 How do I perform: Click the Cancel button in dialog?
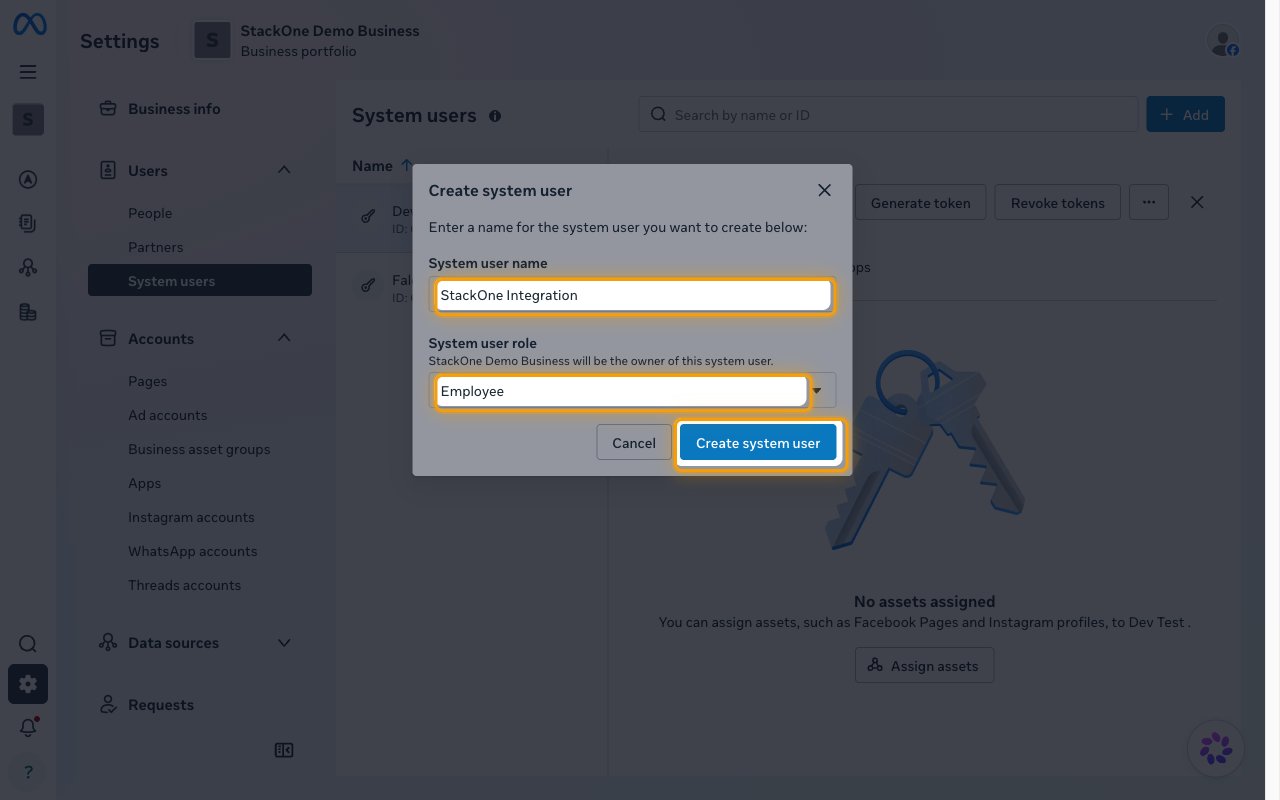[634, 443]
